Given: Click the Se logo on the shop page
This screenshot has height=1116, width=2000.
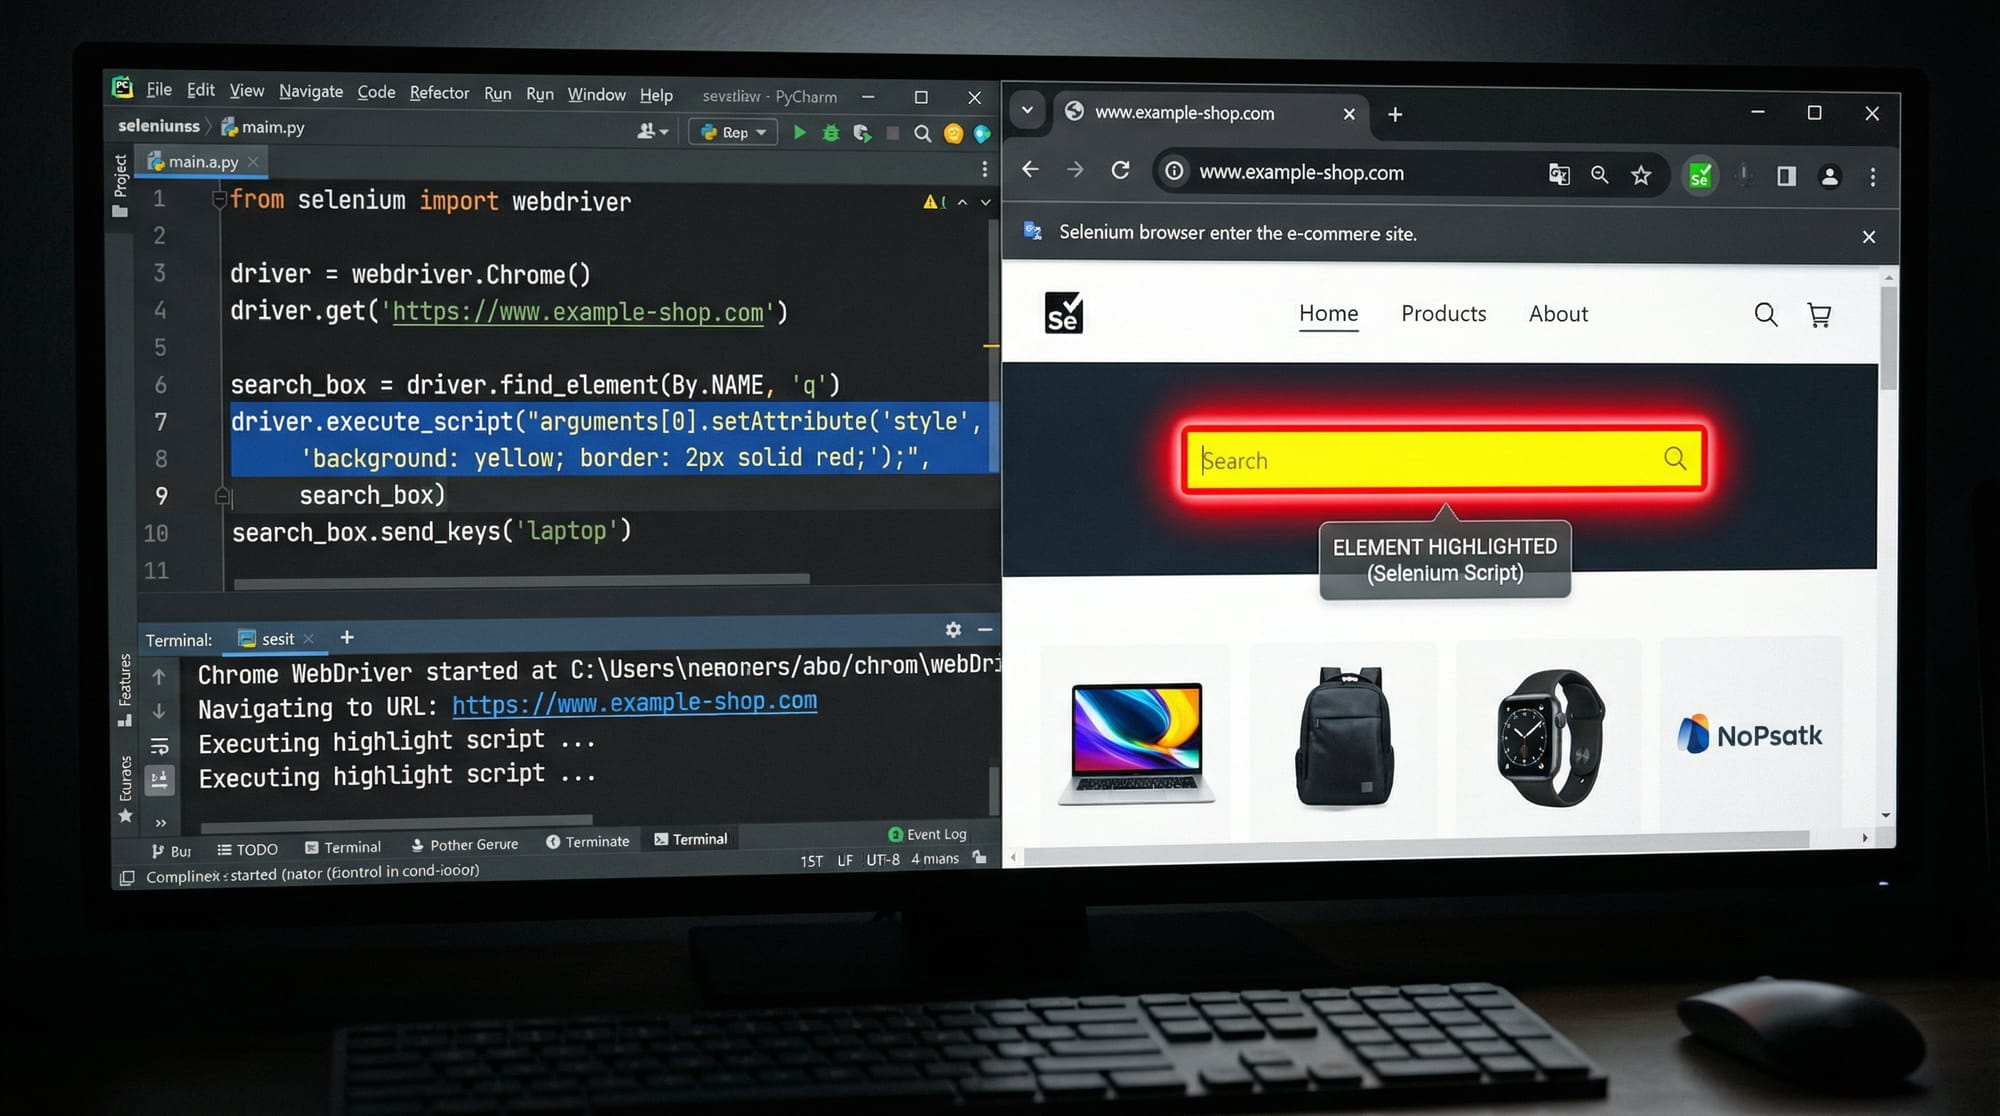Looking at the screenshot, I should click(1064, 313).
